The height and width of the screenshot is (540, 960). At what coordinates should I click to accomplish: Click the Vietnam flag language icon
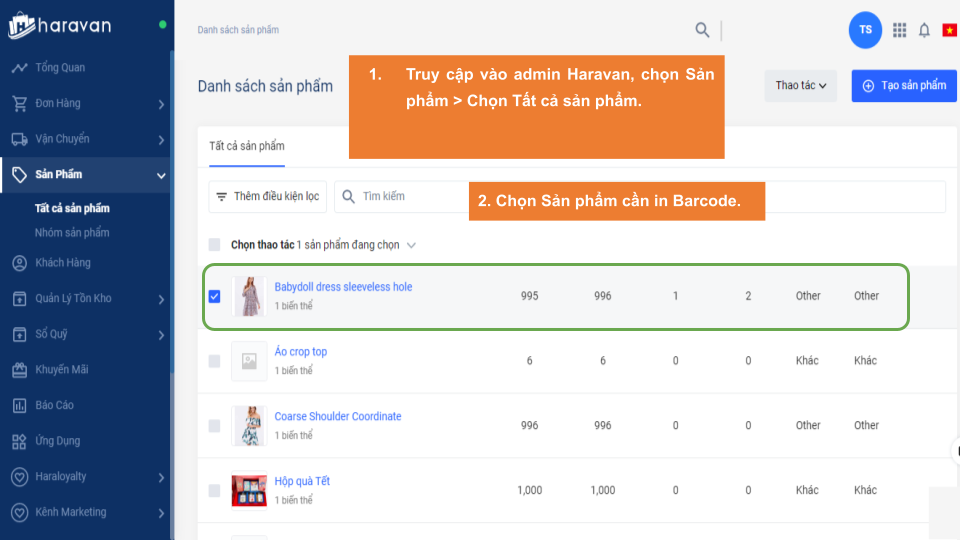coord(949,30)
